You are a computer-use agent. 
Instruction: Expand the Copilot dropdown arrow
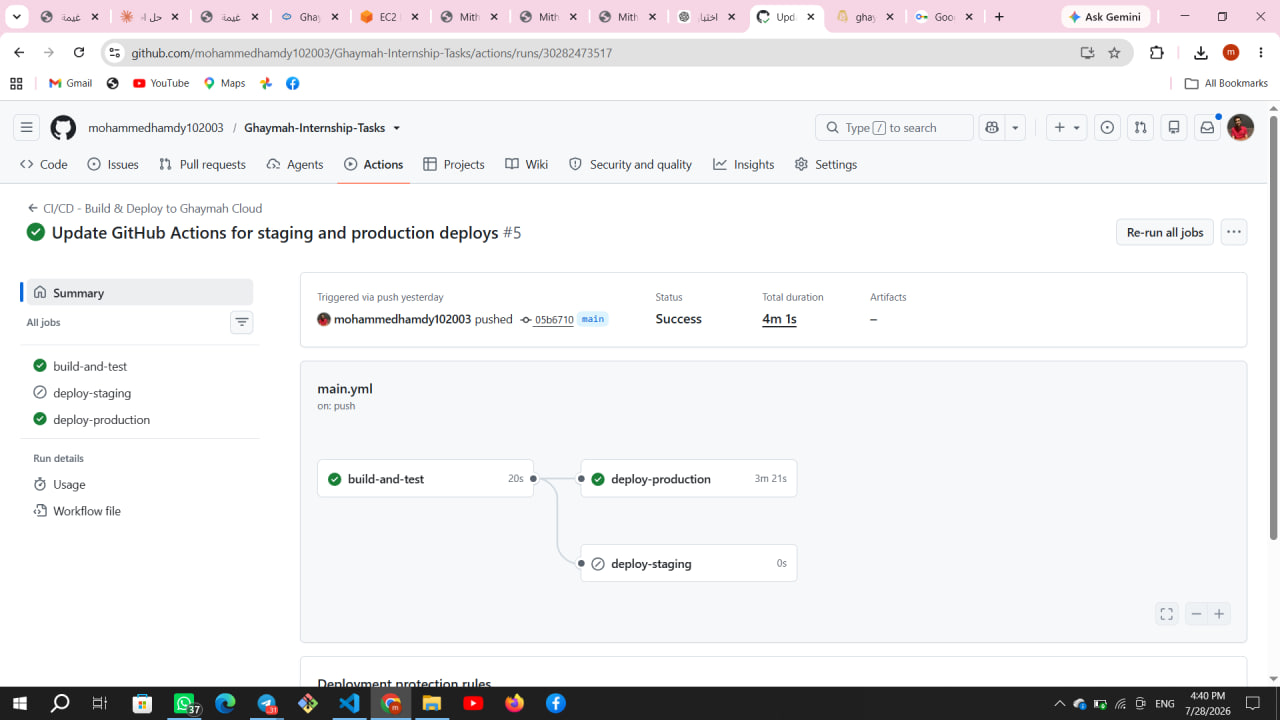1015,127
